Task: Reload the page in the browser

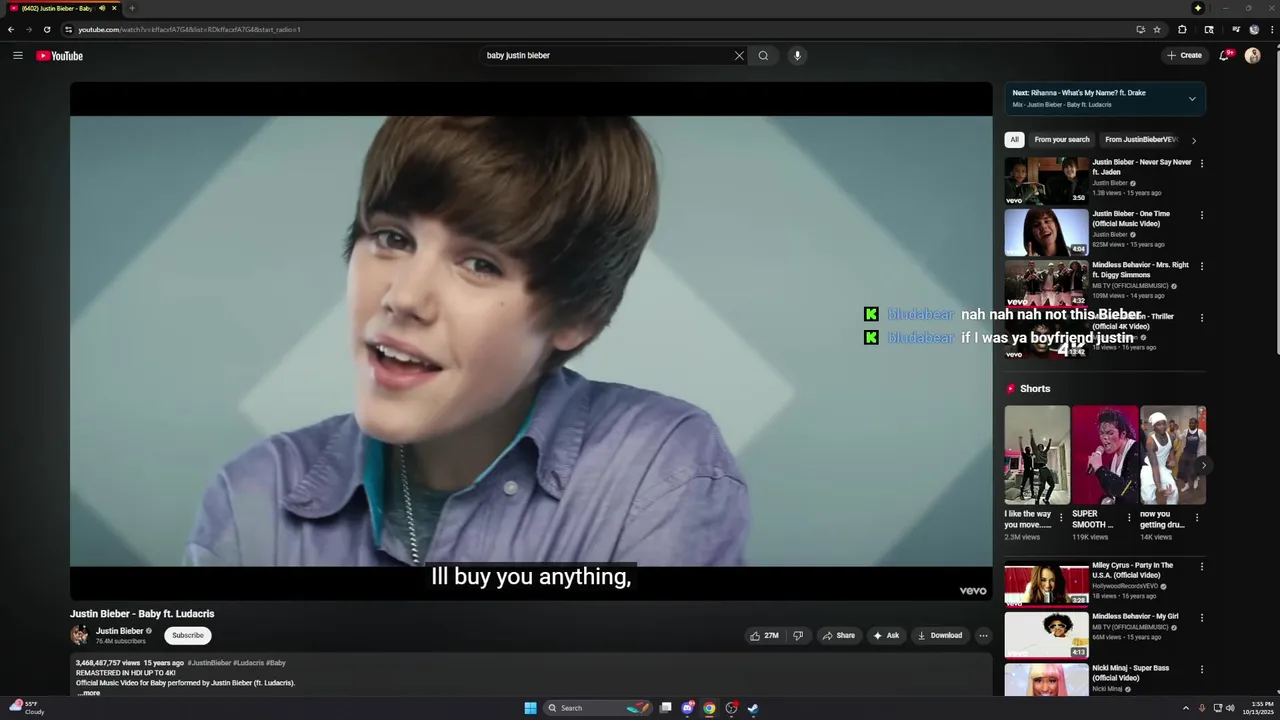Action: coord(46,29)
